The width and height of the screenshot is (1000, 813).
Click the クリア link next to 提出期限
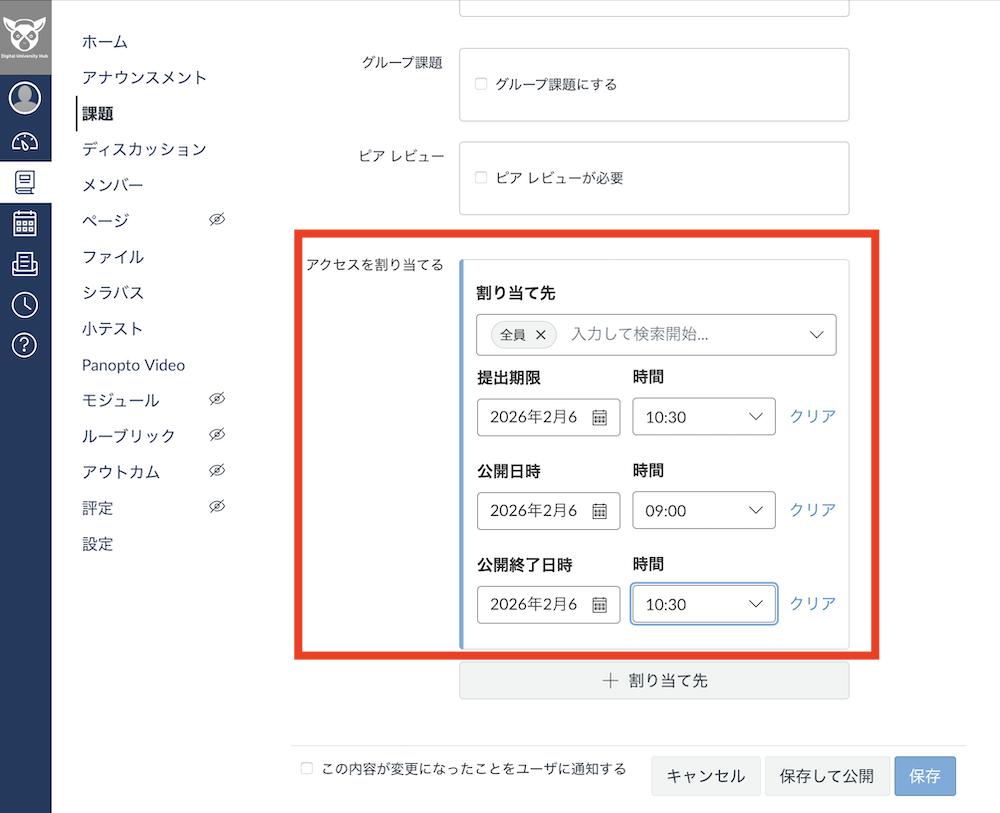tap(811, 417)
